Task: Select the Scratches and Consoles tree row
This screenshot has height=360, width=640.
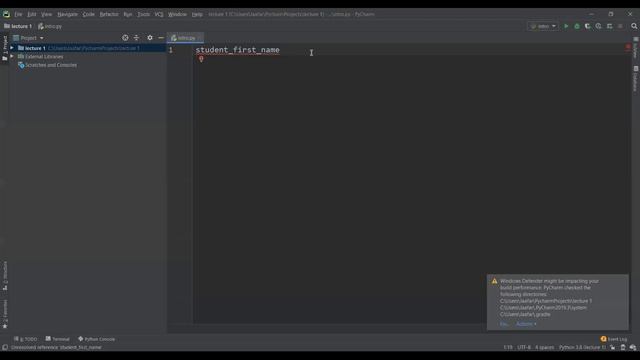Action: (x=88, y=65)
